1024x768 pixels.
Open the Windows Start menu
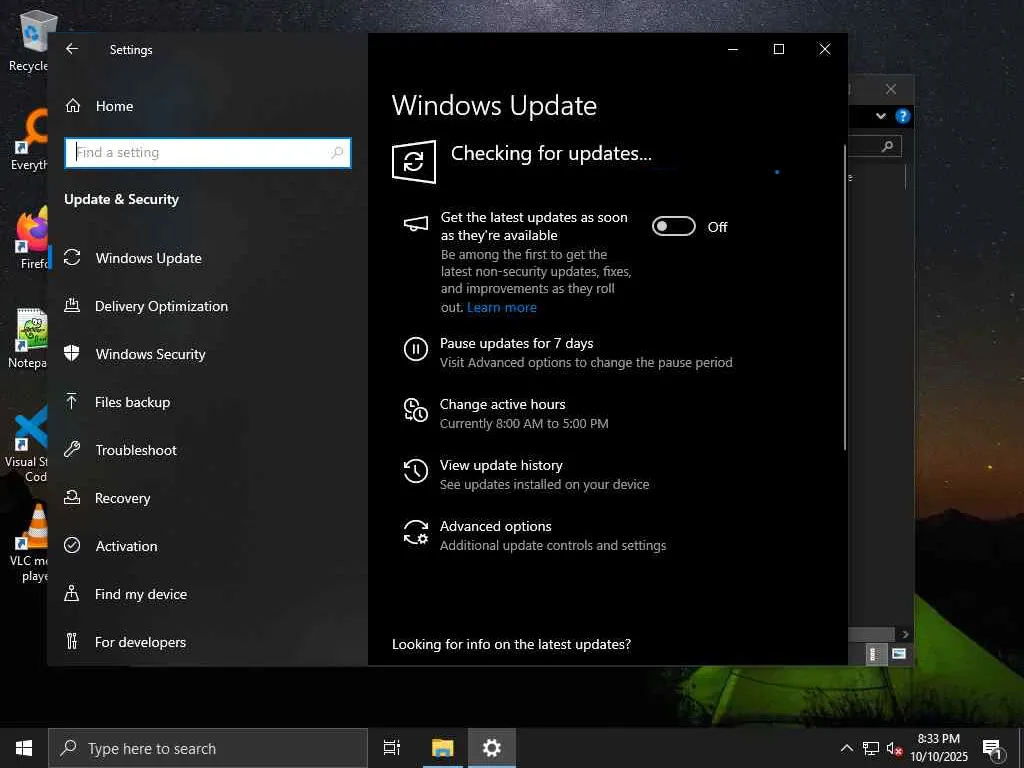[x=24, y=748]
